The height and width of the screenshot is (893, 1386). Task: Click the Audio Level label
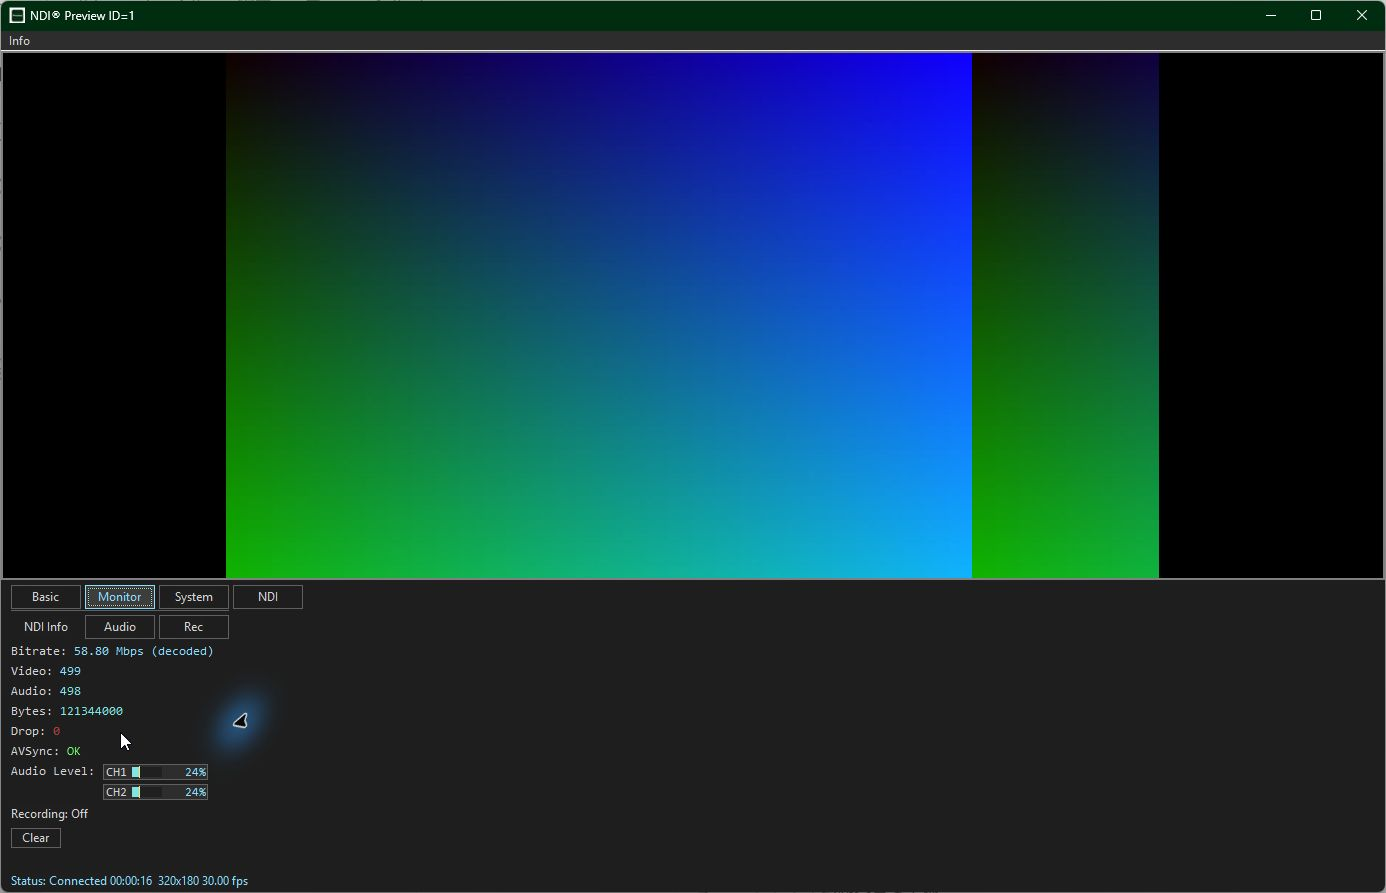click(x=52, y=771)
